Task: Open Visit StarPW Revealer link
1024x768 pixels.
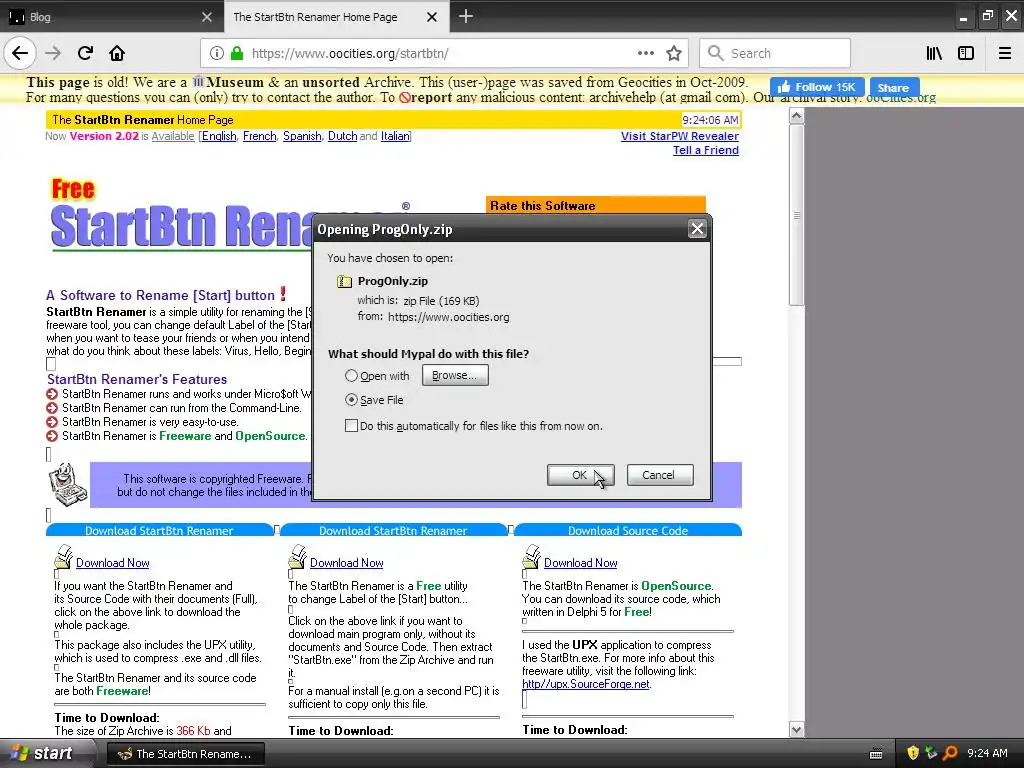Action: 680,136
